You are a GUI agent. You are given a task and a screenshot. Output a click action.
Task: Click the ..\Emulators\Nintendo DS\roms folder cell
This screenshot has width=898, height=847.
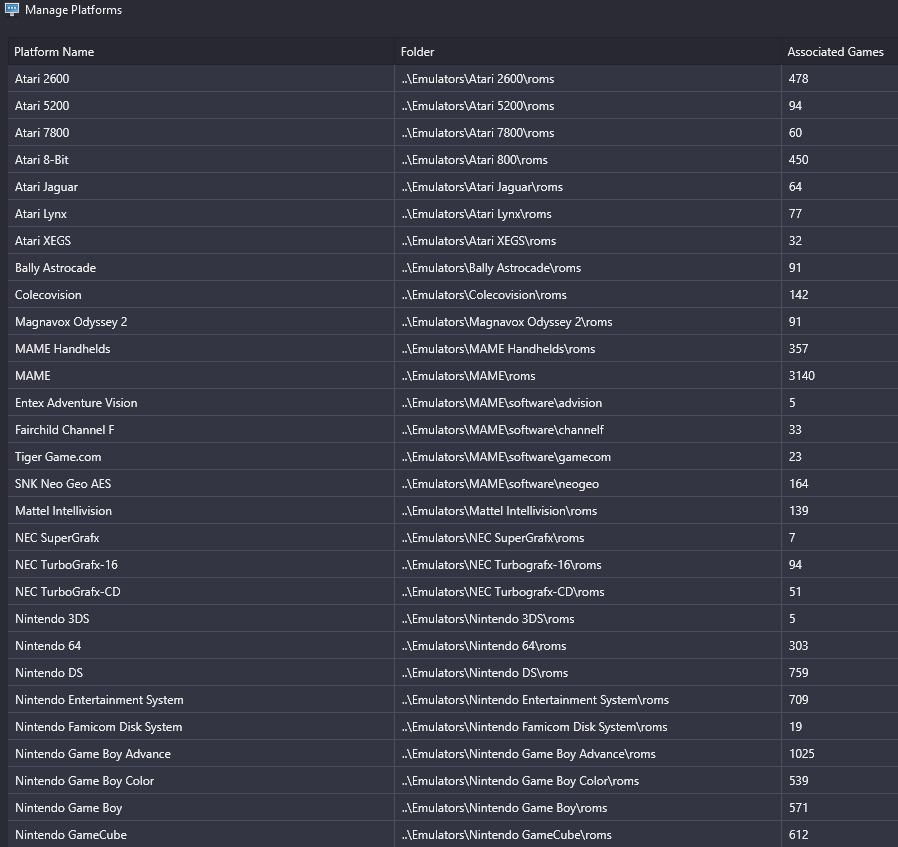pyautogui.click(x=588, y=672)
